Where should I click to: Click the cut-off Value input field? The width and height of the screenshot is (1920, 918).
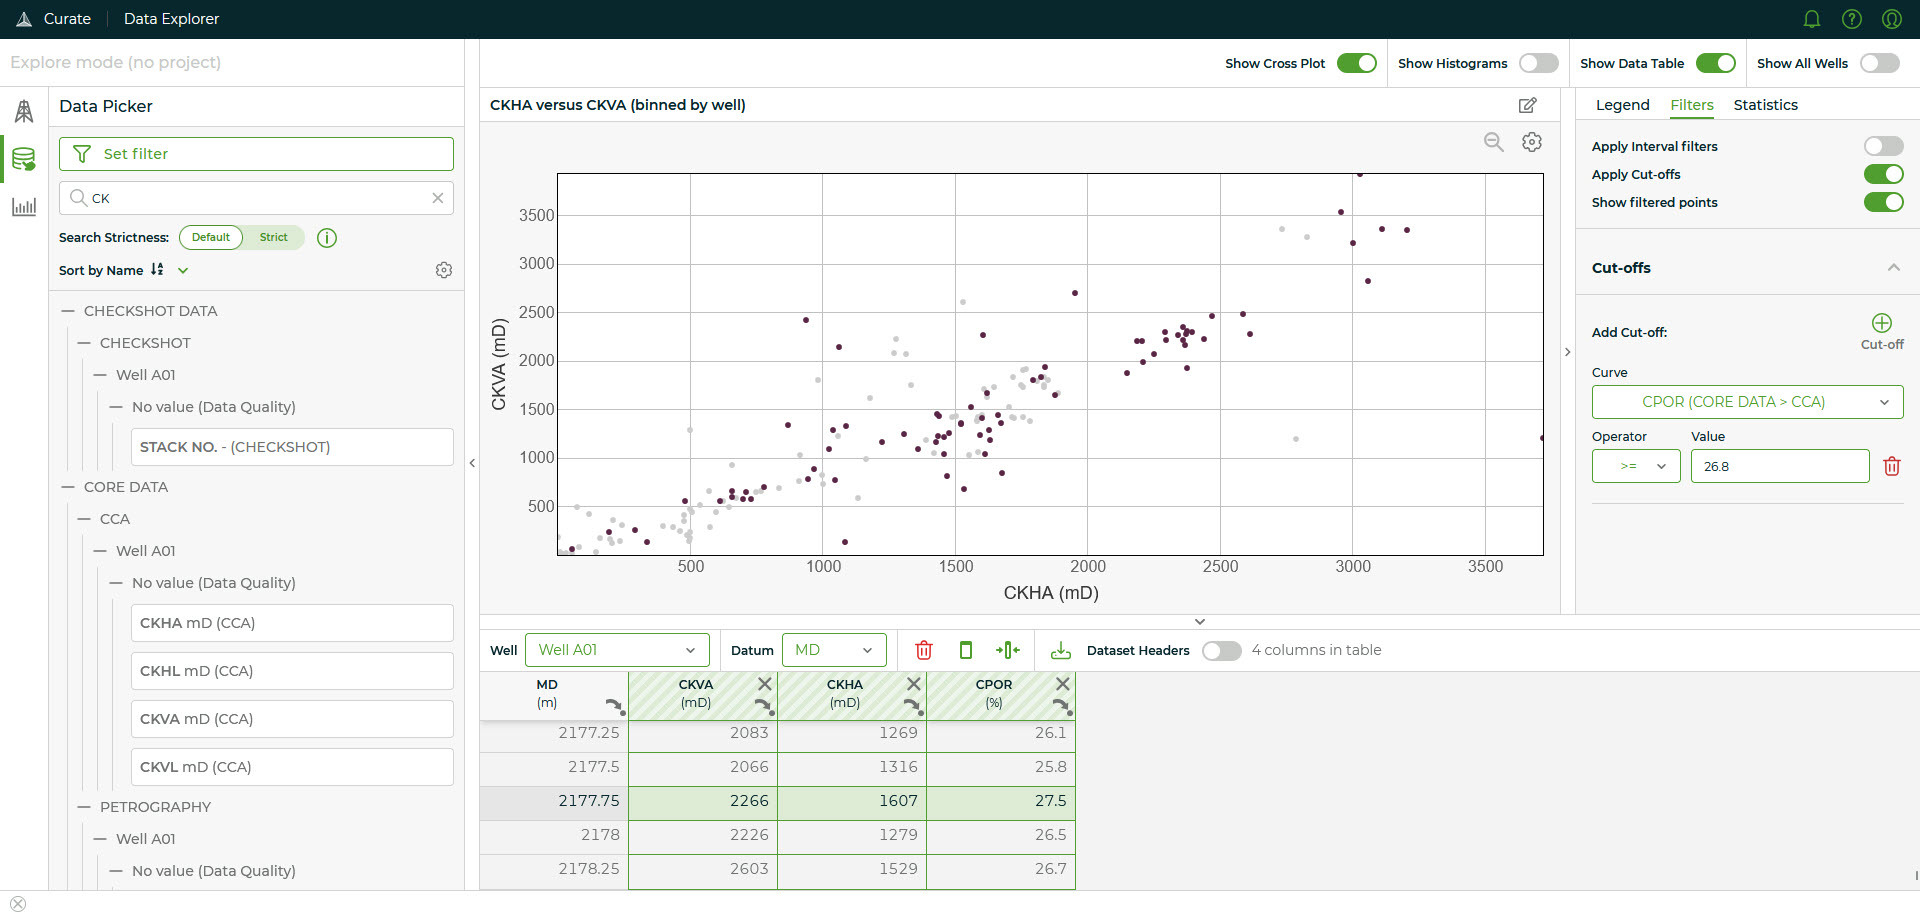pyautogui.click(x=1778, y=466)
